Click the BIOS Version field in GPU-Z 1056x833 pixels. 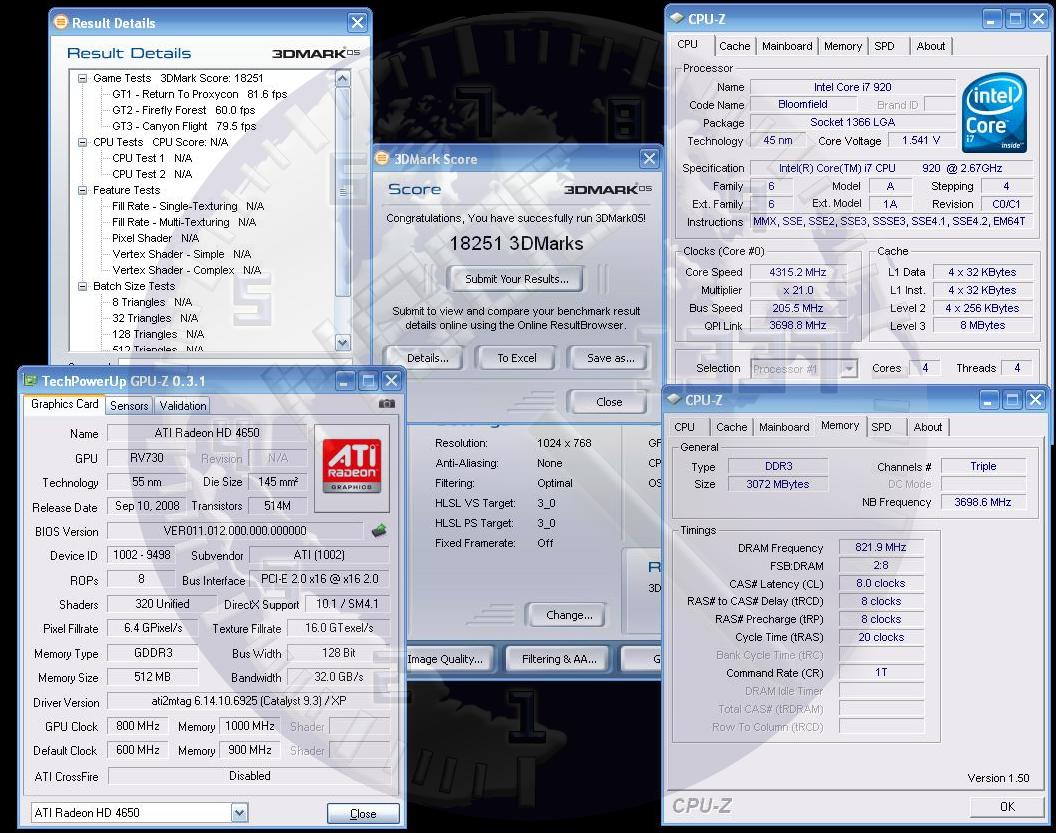click(235, 531)
